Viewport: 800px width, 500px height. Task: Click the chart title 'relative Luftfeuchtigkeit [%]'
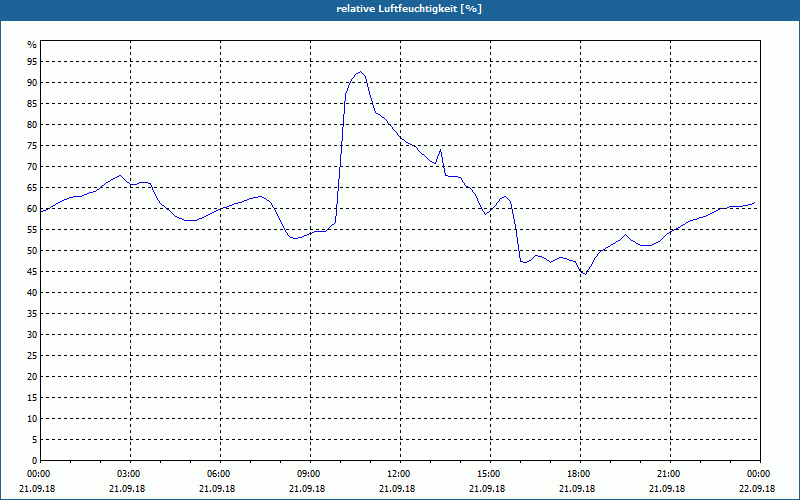click(409, 9)
